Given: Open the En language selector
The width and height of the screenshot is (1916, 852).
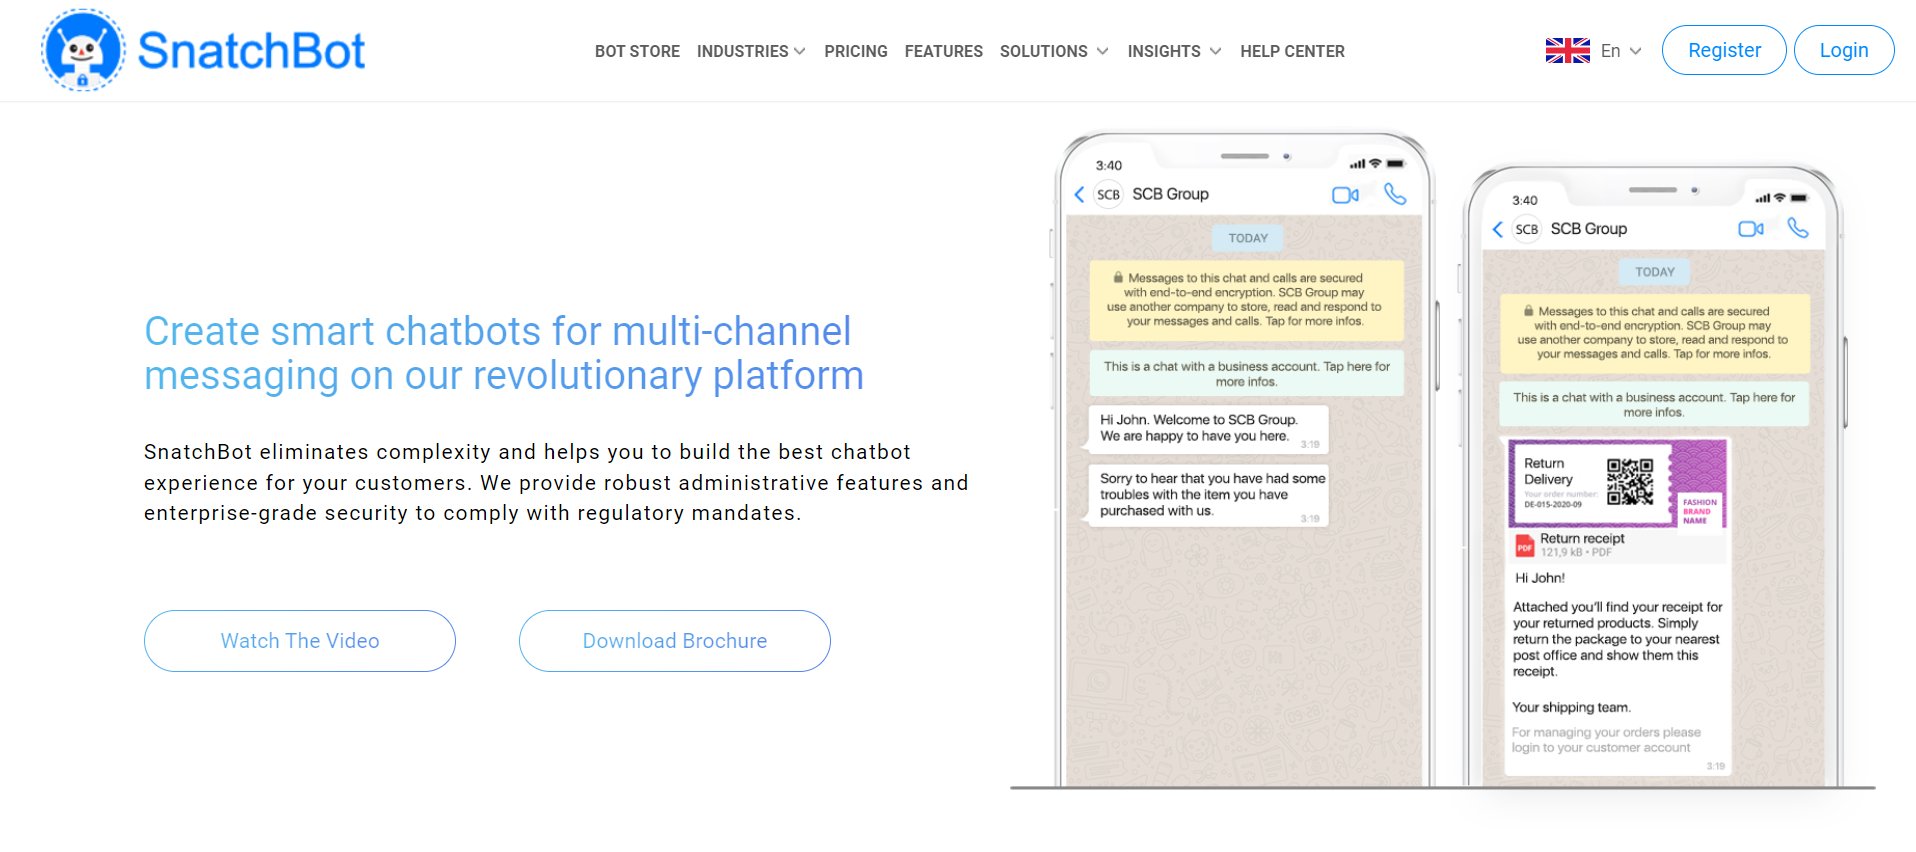Looking at the screenshot, I should coord(1610,50).
